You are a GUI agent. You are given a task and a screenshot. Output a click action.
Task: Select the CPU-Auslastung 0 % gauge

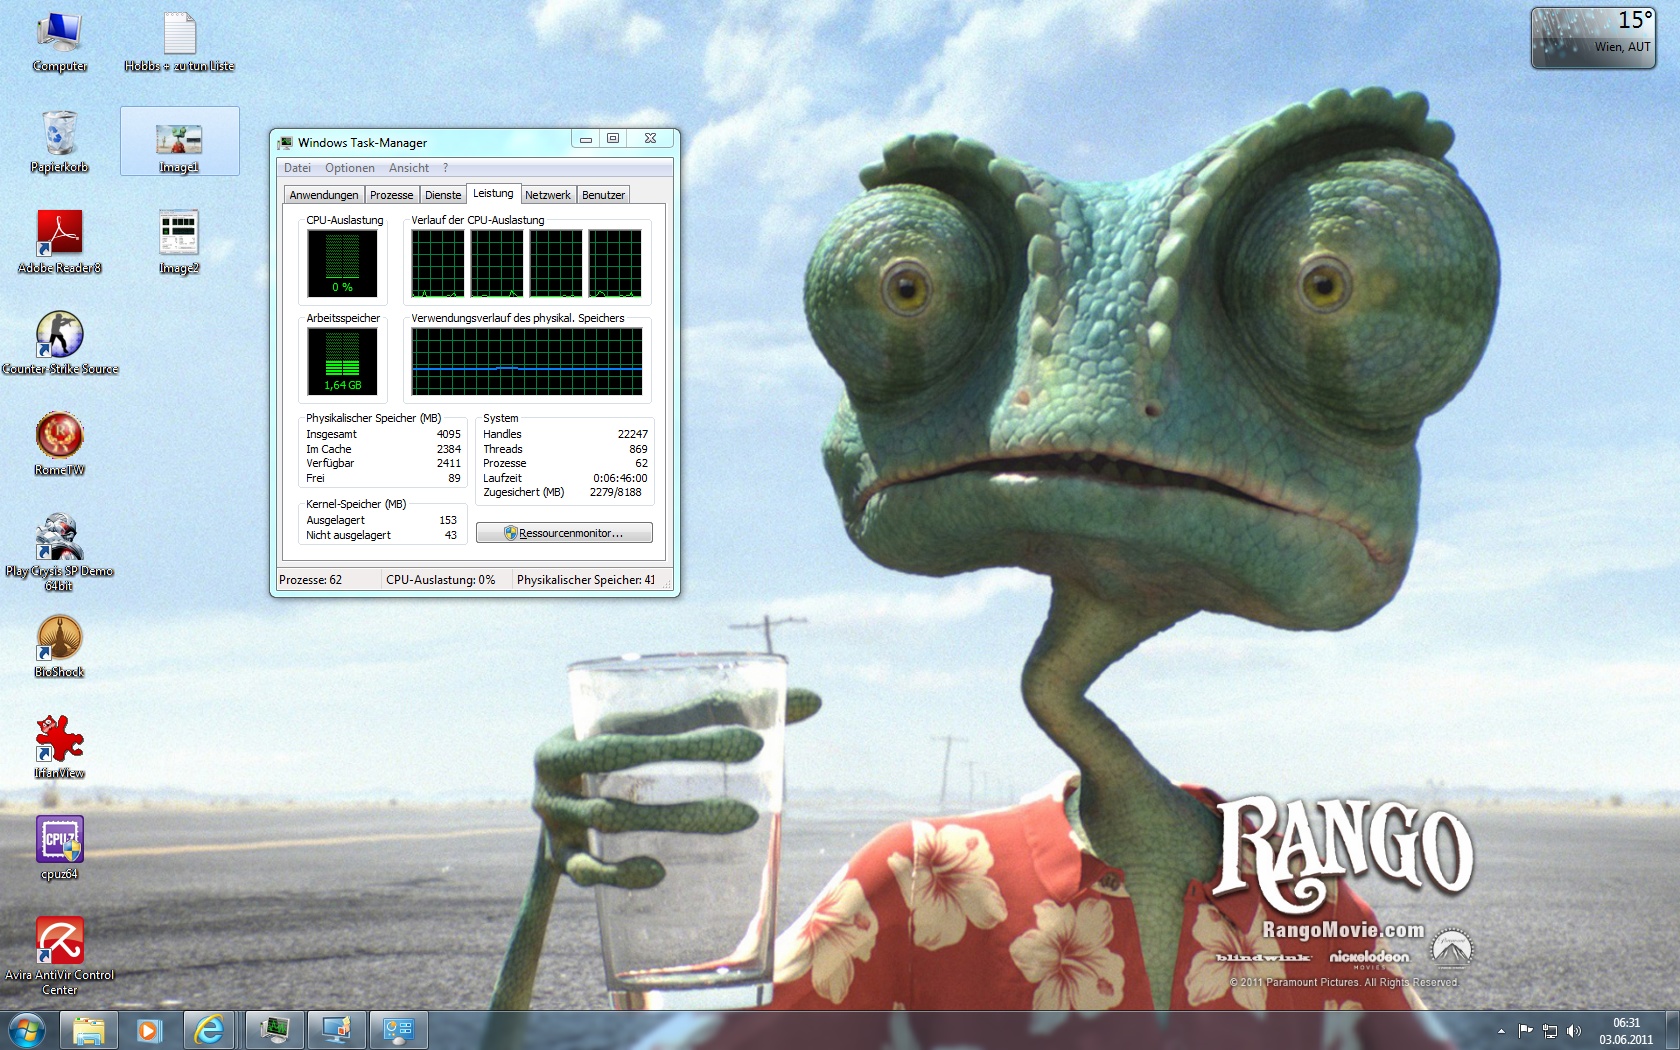tap(342, 263)
